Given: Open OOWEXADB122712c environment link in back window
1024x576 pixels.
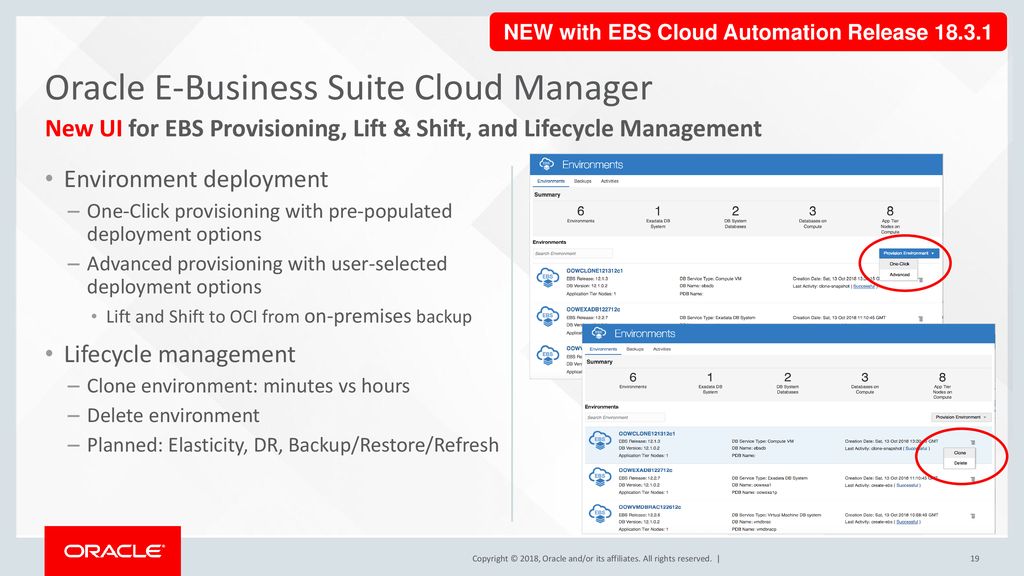Looking at the screenshot, I should pyautogui.click(x=593, y=310).
